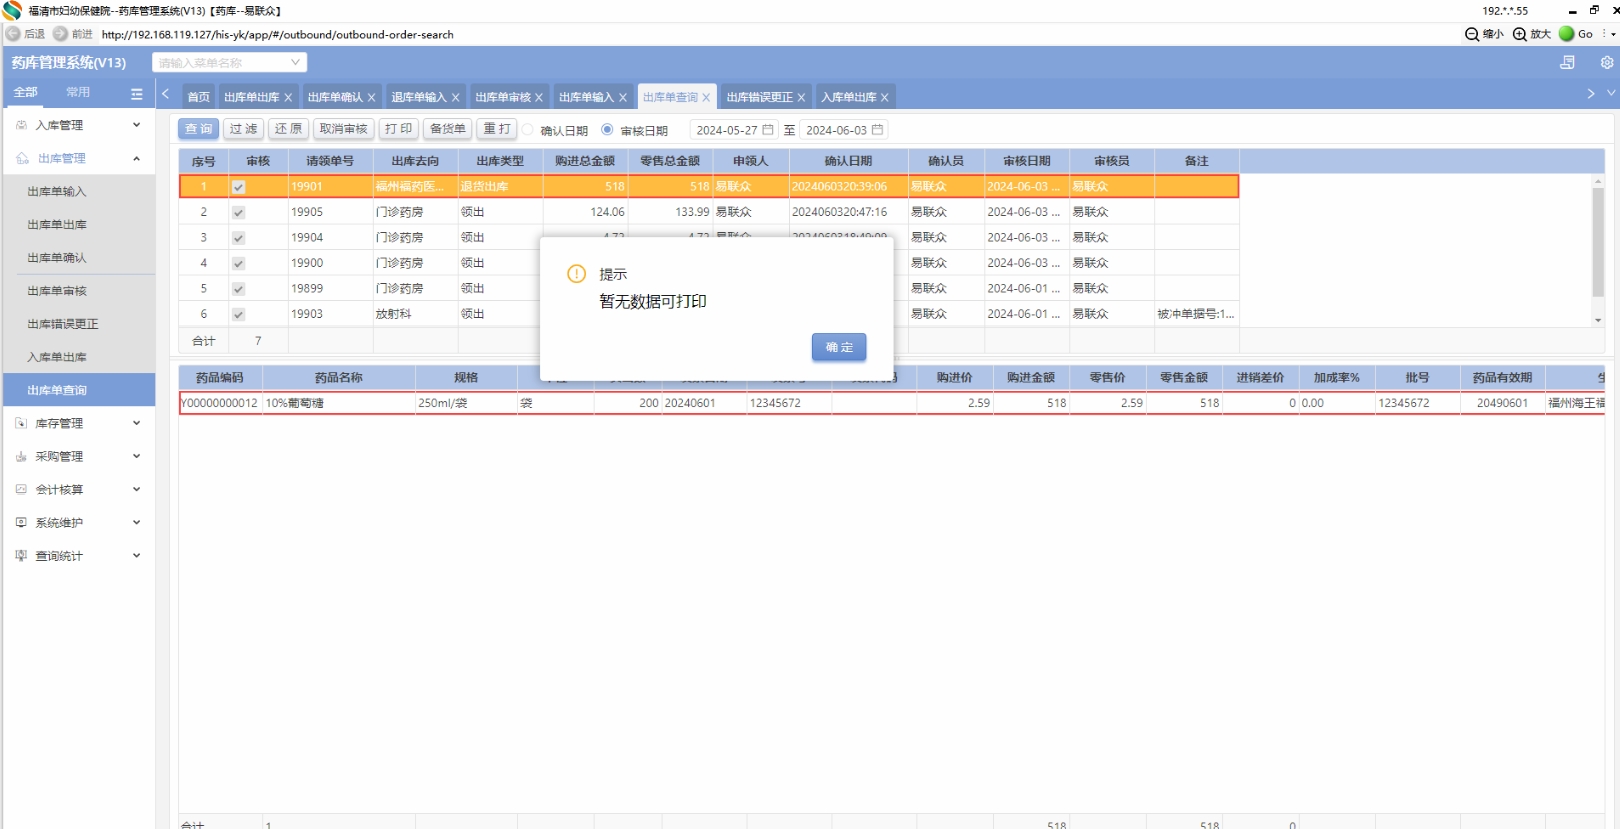Expand the 入库管理 menu chevron
This screenshot has width=1620, height=829.
point(137,125)
